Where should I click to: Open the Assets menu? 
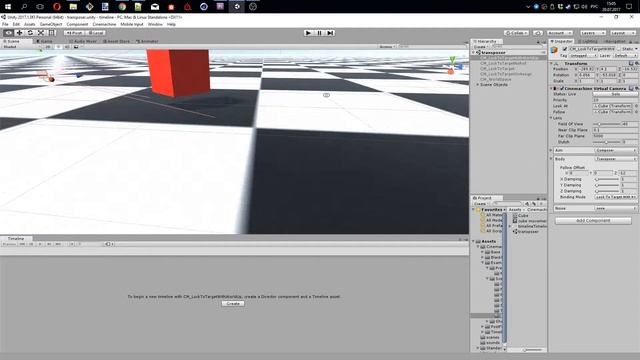coord(29,24)
